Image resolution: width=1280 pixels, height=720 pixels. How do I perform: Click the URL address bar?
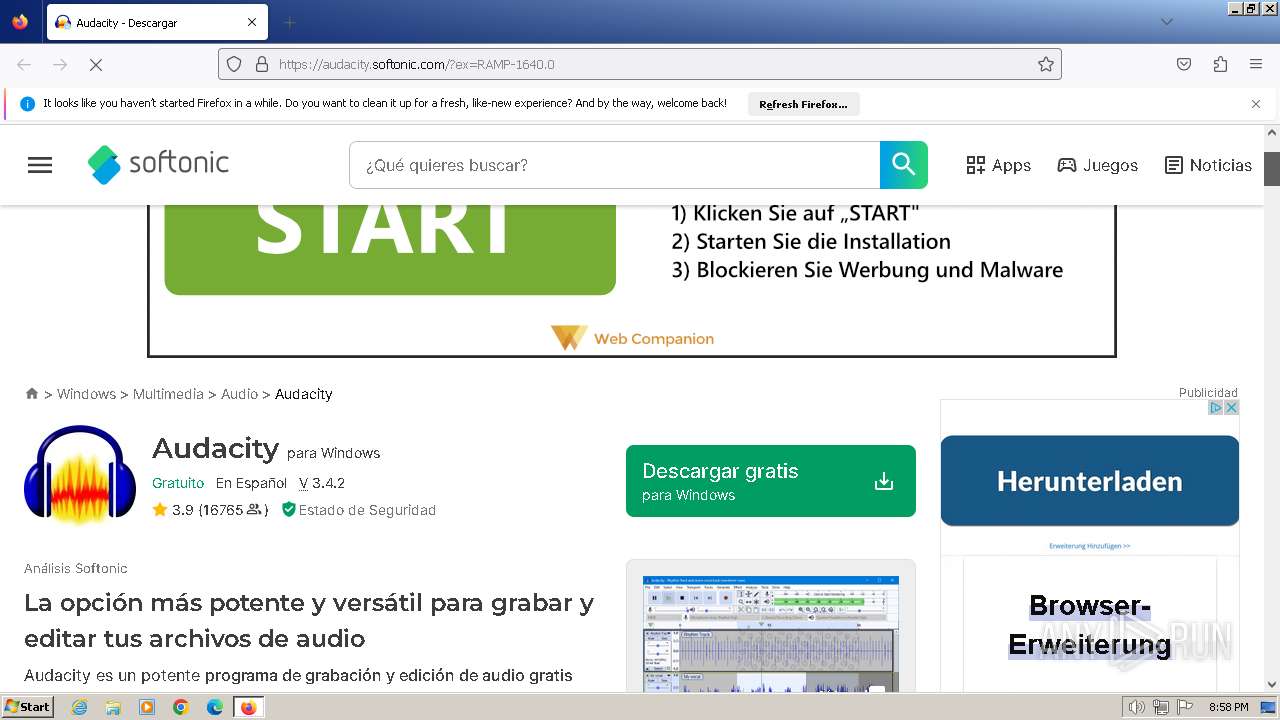click(x=640, y=64)
